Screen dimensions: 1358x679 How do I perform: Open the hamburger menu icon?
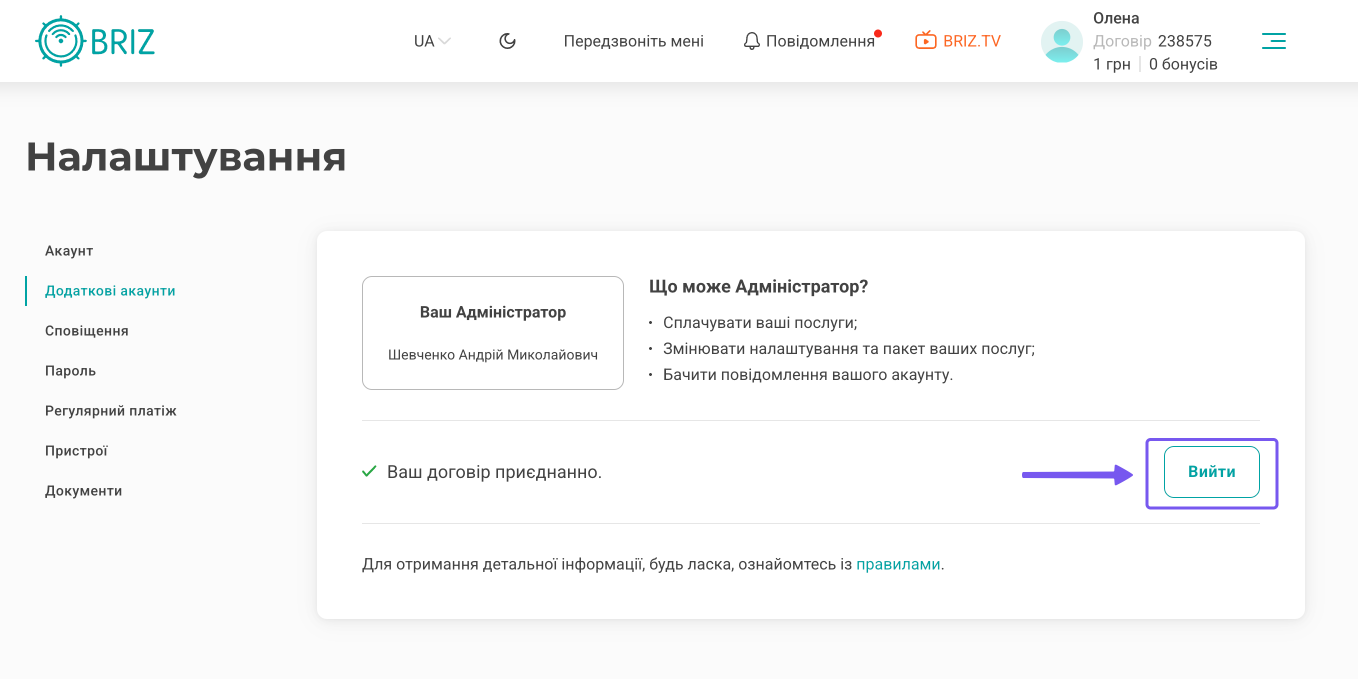point(1273,41)
